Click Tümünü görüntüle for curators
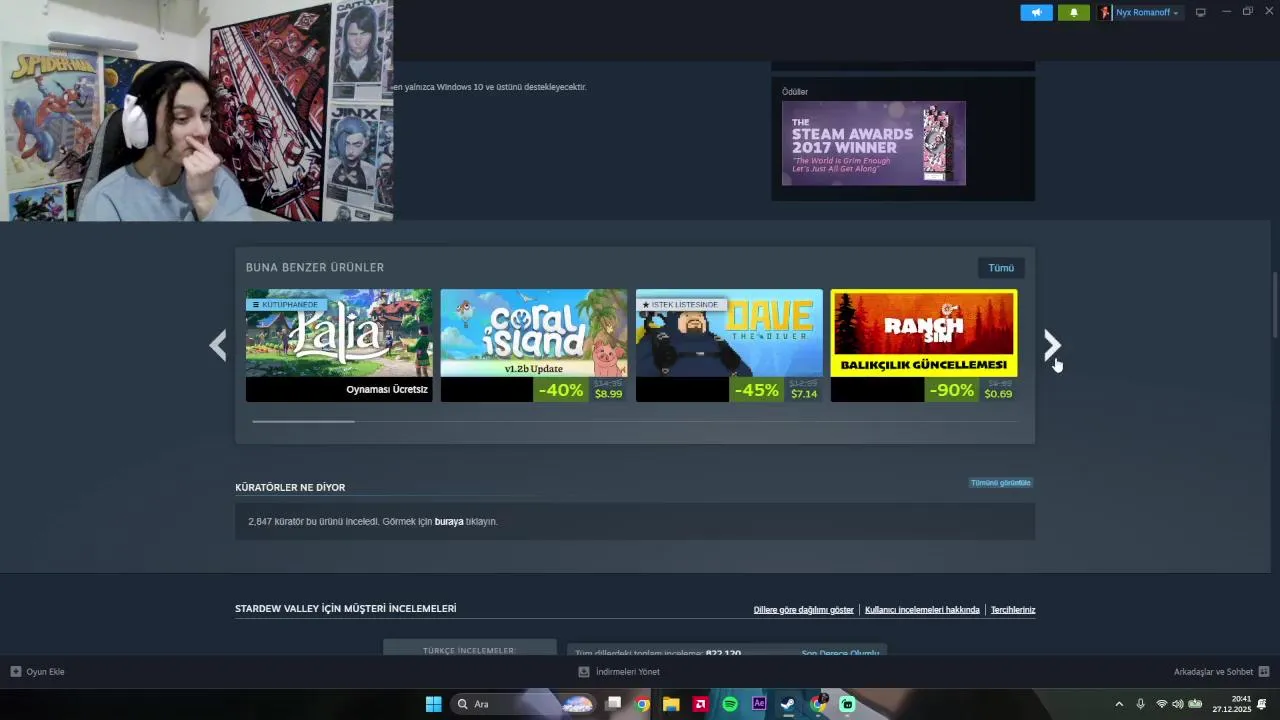Viewport: 1280px width, 720px height. pyautogui.click(x=1000, y=483)
